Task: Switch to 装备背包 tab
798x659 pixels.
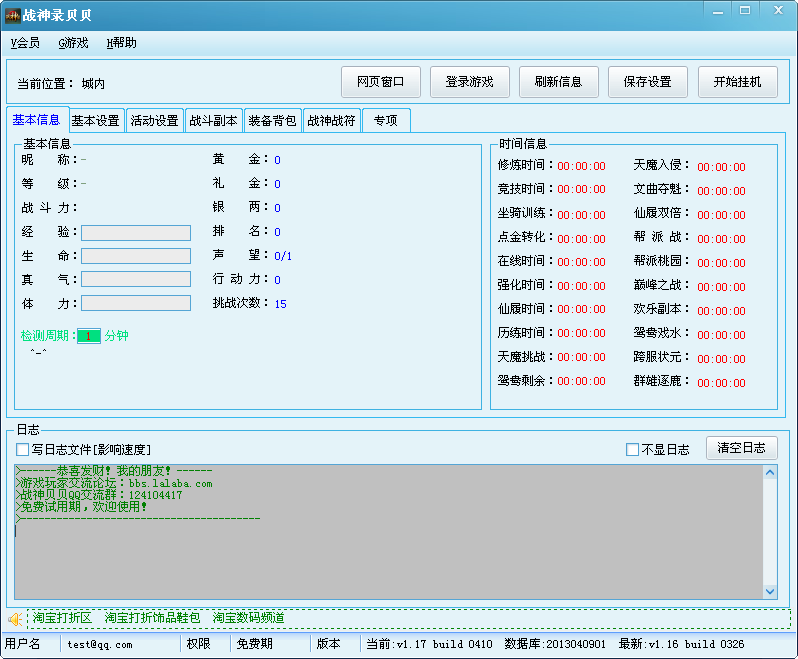Action: [272, 121]
